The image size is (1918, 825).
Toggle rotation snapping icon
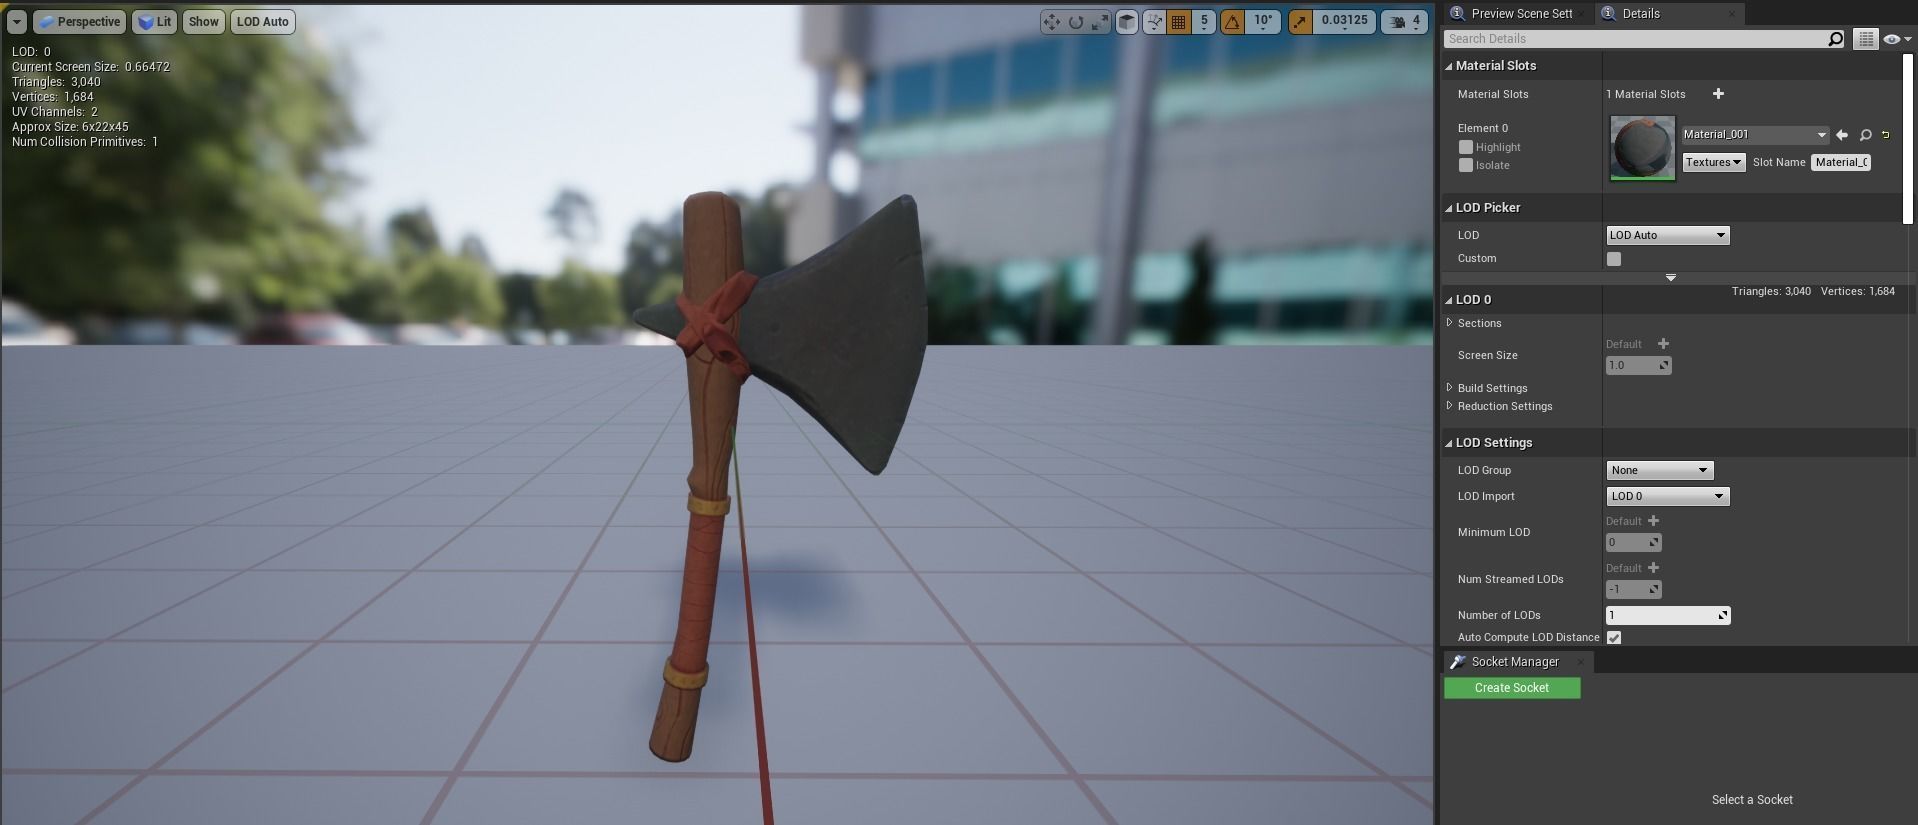click(1232, 22)
